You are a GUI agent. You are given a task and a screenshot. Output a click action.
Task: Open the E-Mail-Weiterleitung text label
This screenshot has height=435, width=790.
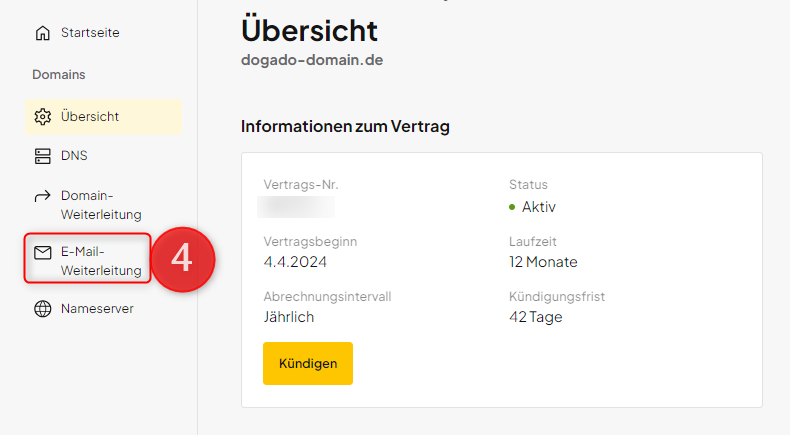[100, 261]
